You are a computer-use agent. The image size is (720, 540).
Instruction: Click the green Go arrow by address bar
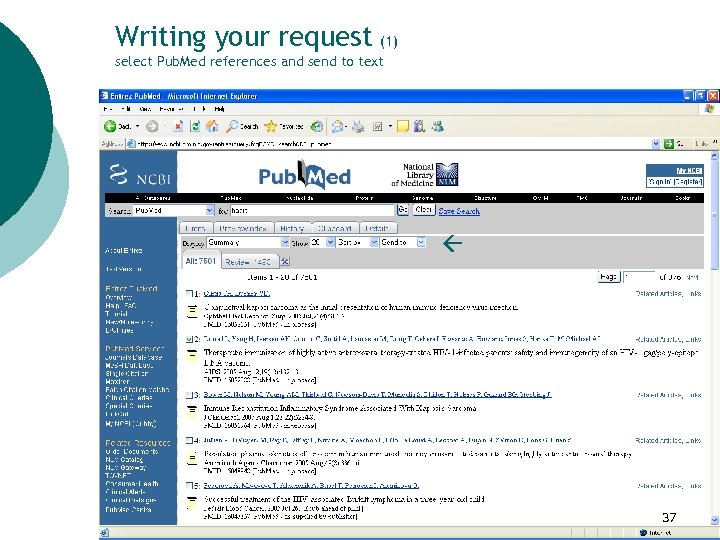[669, 144]
